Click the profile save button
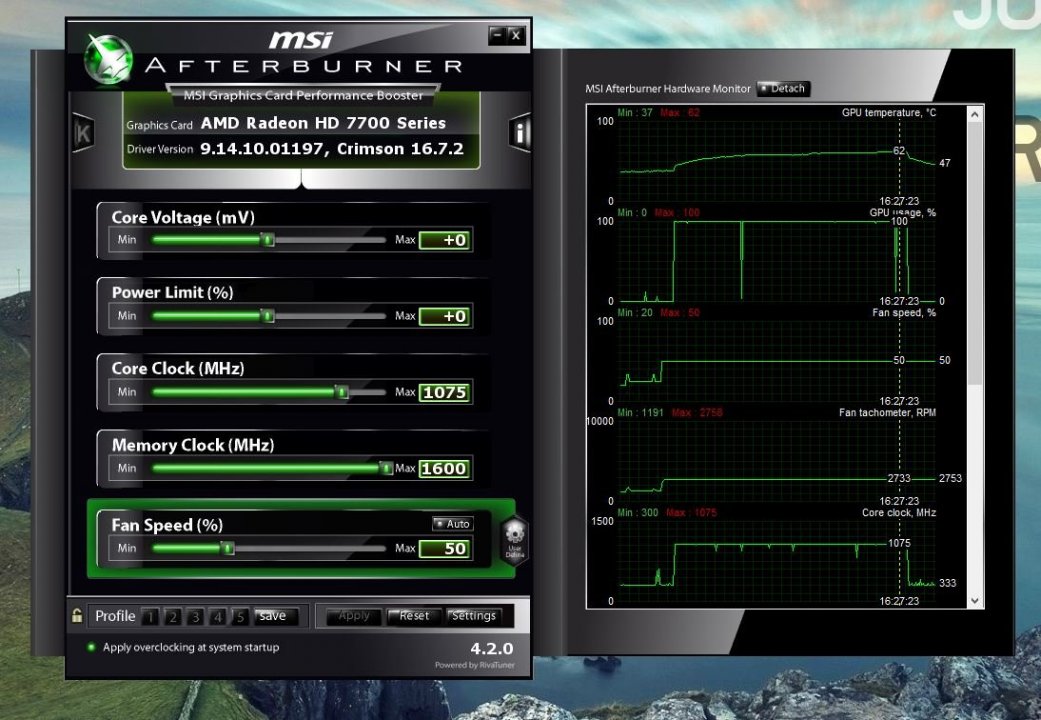The image size is (1041, 720). pyautogui.click(x=274, y=616)
